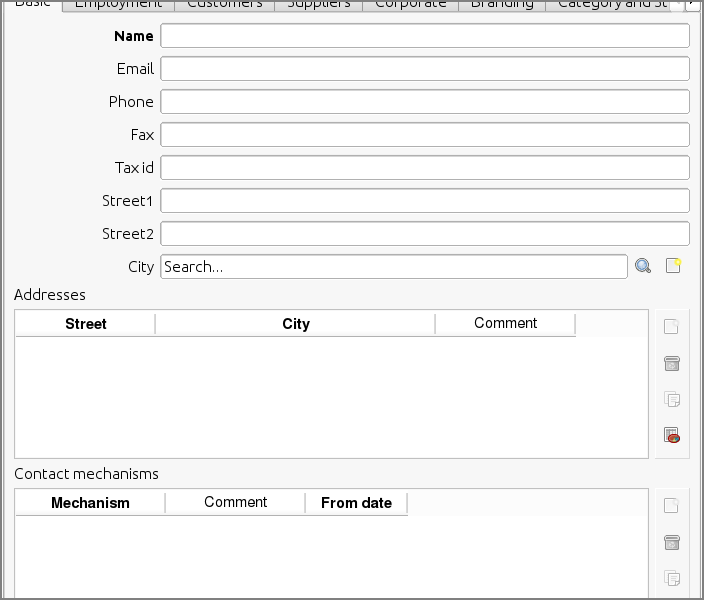The width and height of the screenshot is (704, 600).
Task: Click the Street2 input box
Action: click(425, 234)
